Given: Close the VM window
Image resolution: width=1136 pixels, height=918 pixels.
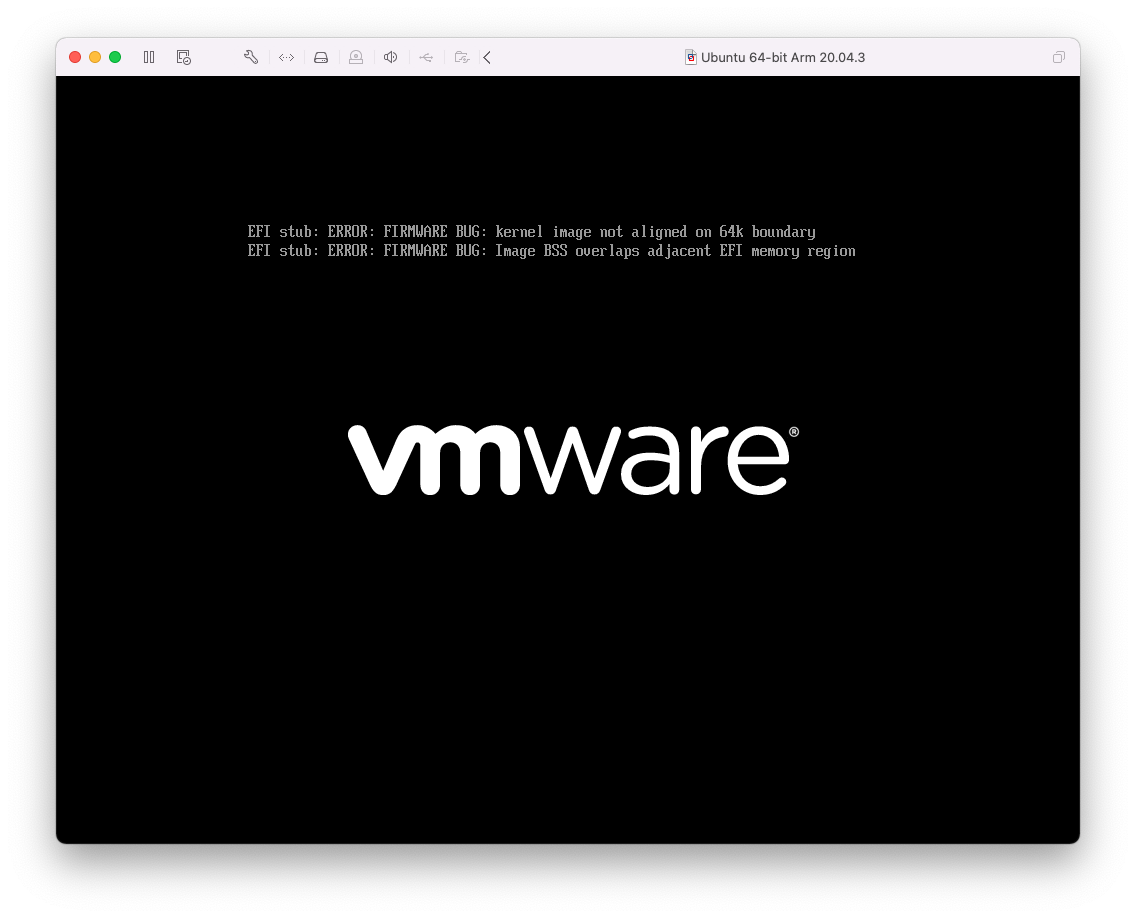Looking at the screenshot, I should 75,57.
